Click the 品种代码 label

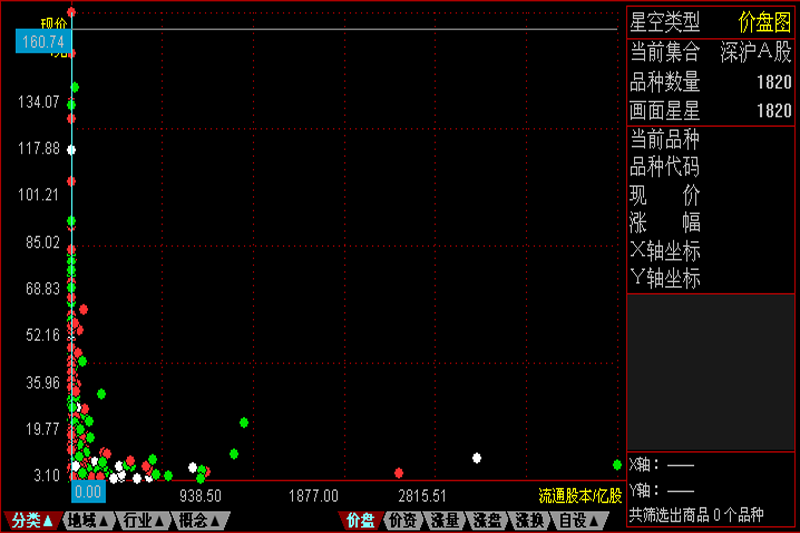click(x=665, y=167)
